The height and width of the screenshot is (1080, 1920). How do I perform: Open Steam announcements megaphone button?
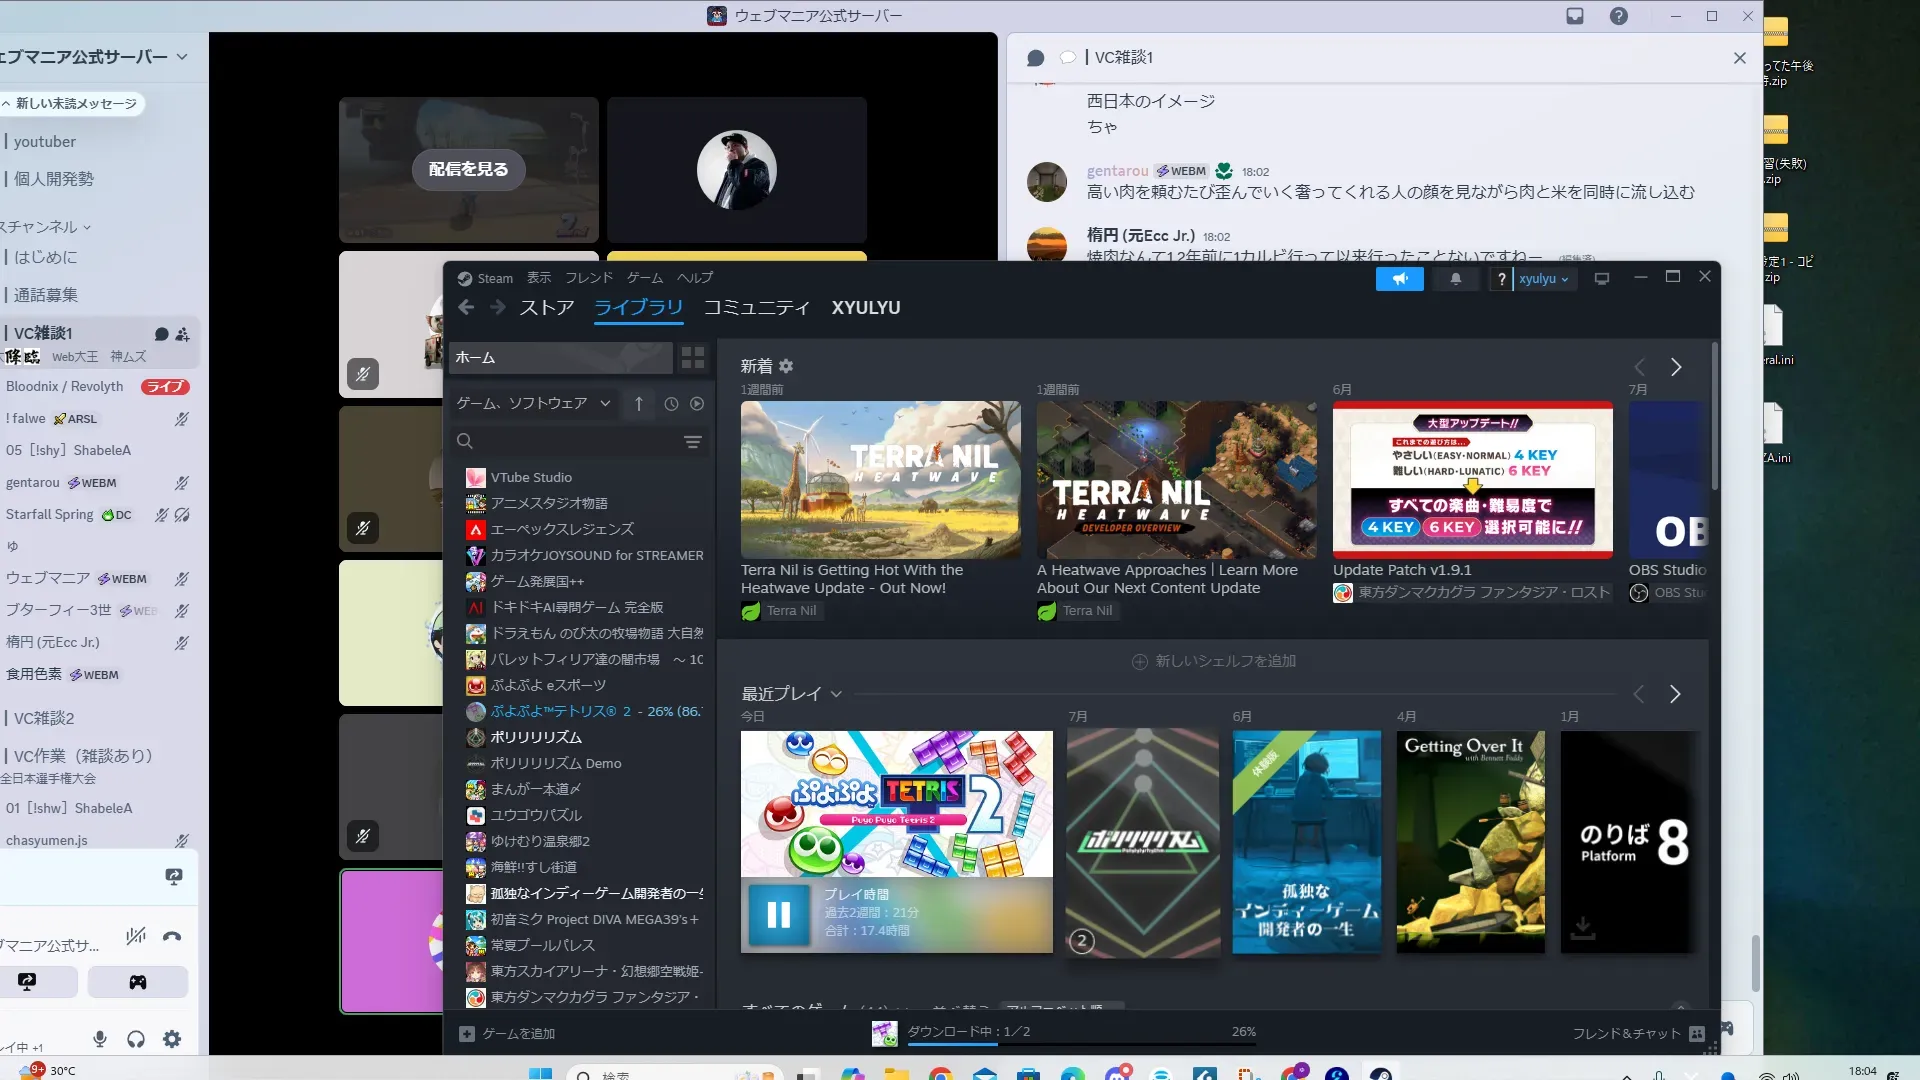[1399, 279]
